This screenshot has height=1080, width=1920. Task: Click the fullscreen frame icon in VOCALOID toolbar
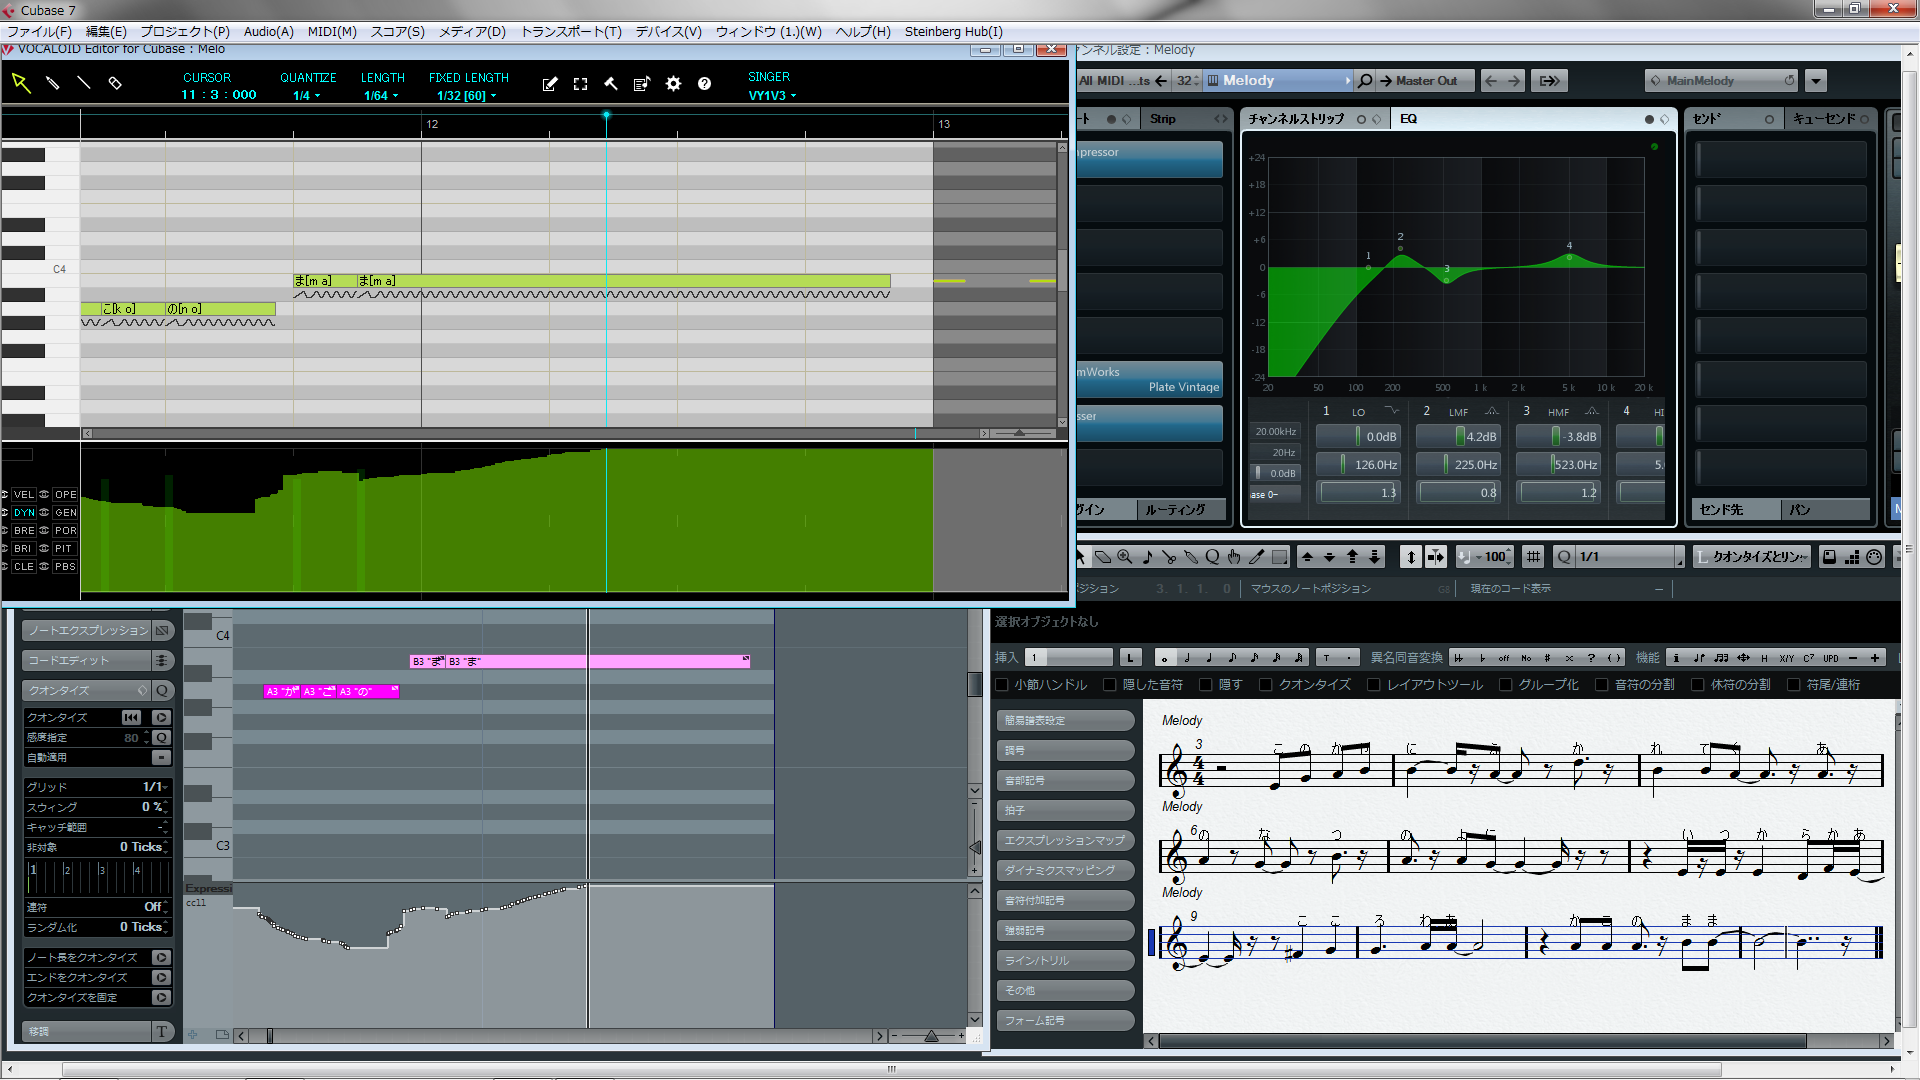click(x=580, y=84)
